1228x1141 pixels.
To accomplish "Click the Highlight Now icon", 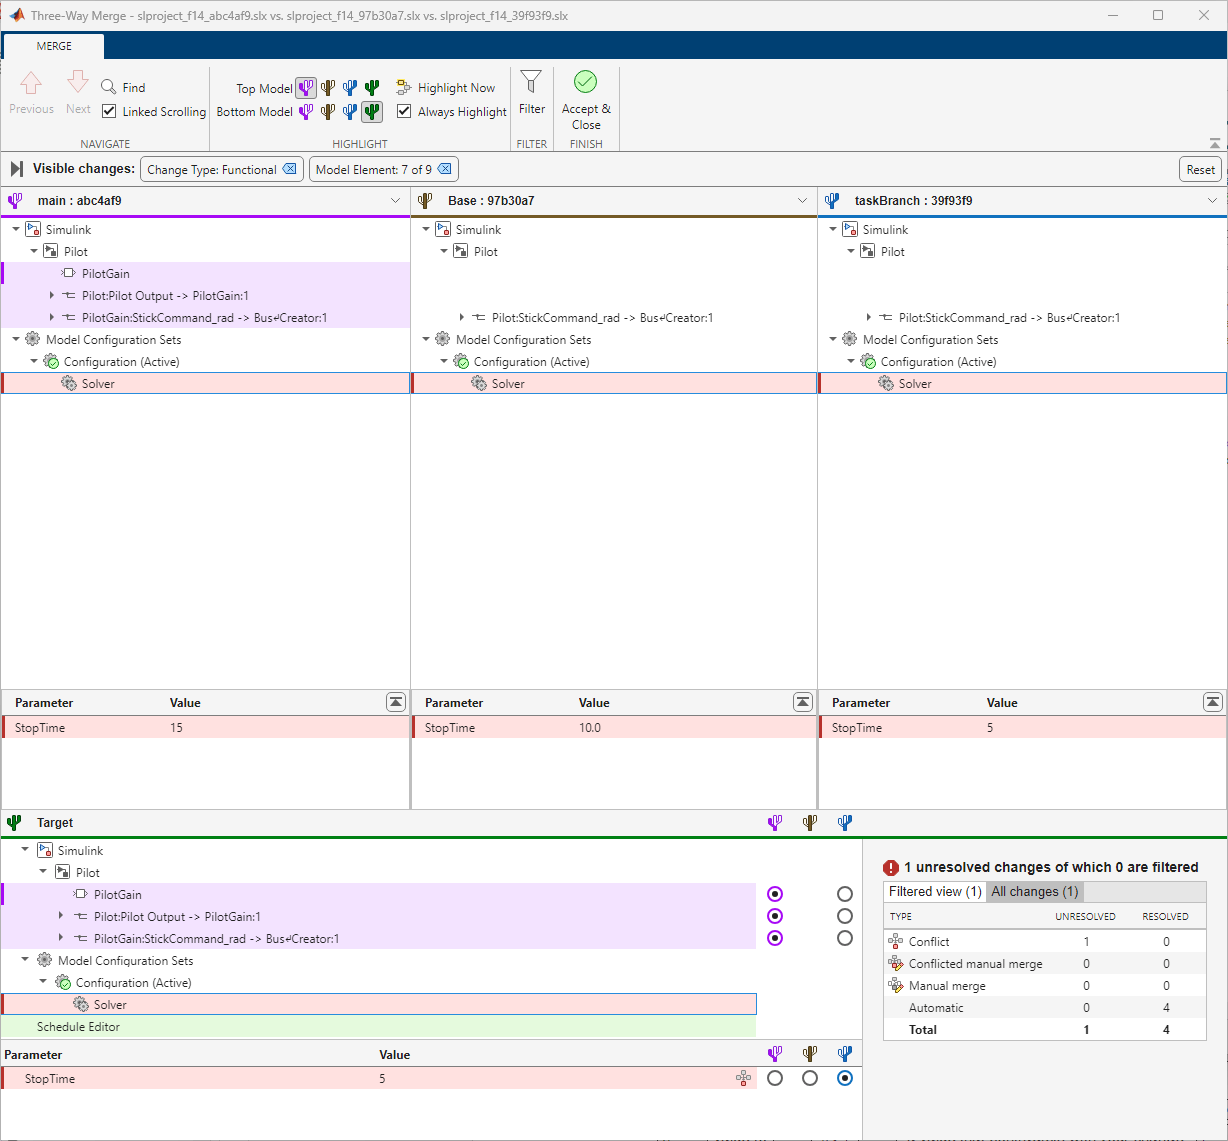I will [403, 88].
